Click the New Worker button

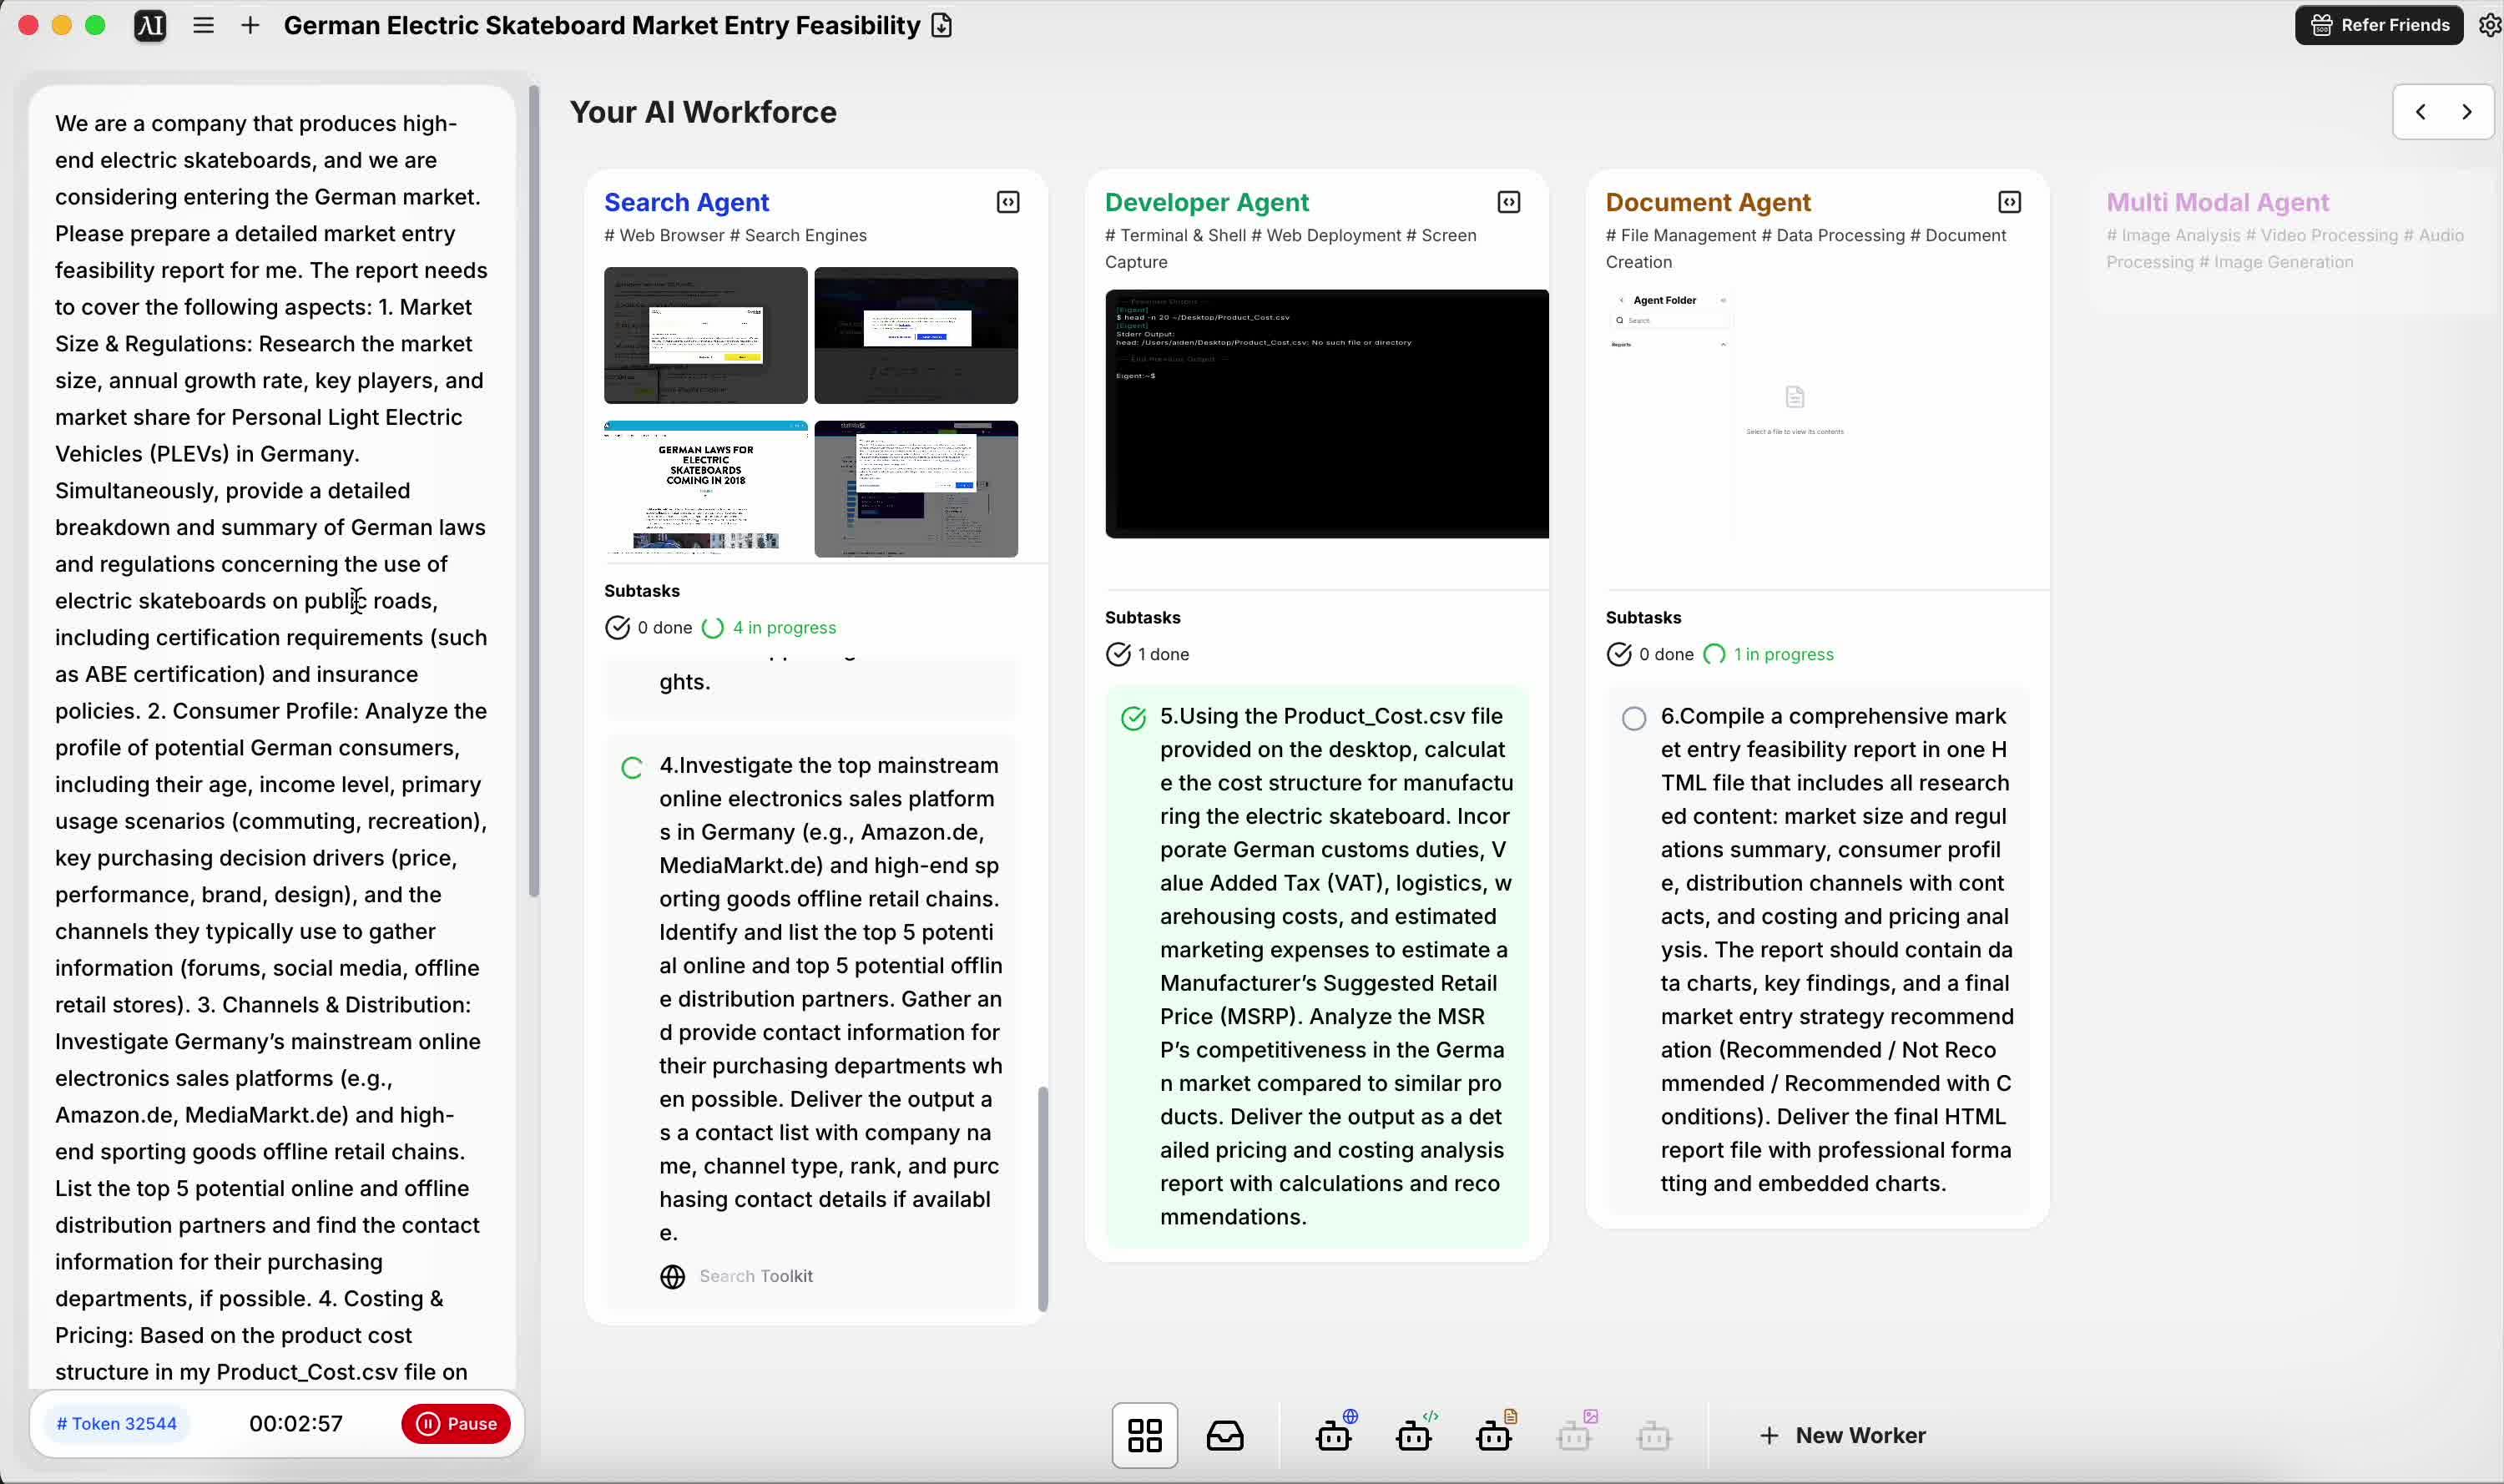[1843, 1435]
